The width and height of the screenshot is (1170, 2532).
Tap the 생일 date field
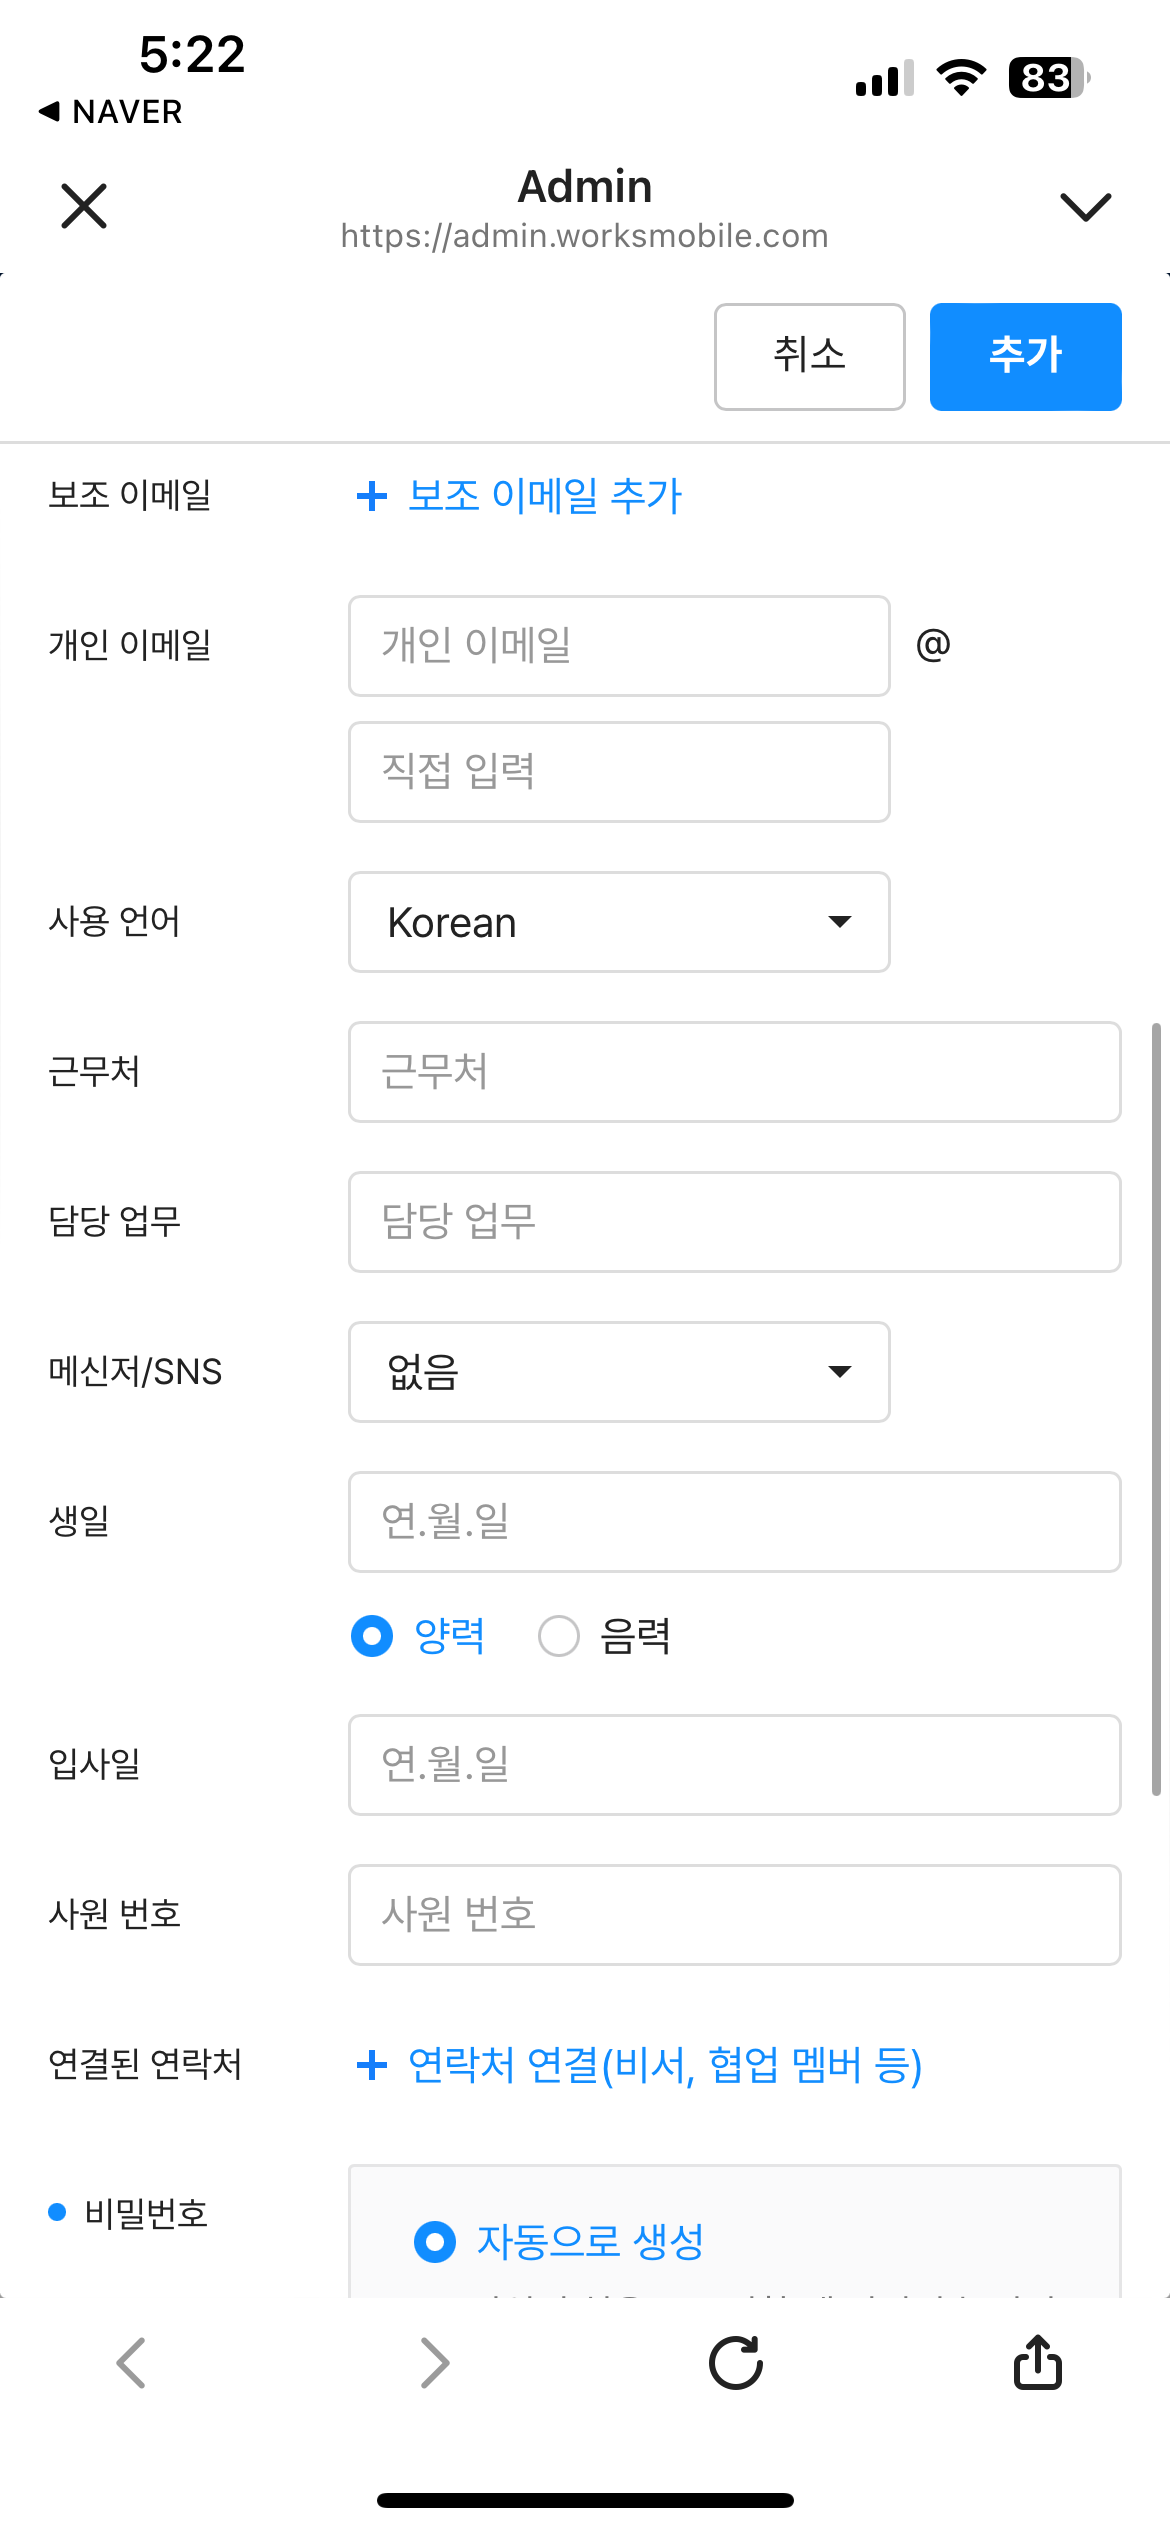734,1522
